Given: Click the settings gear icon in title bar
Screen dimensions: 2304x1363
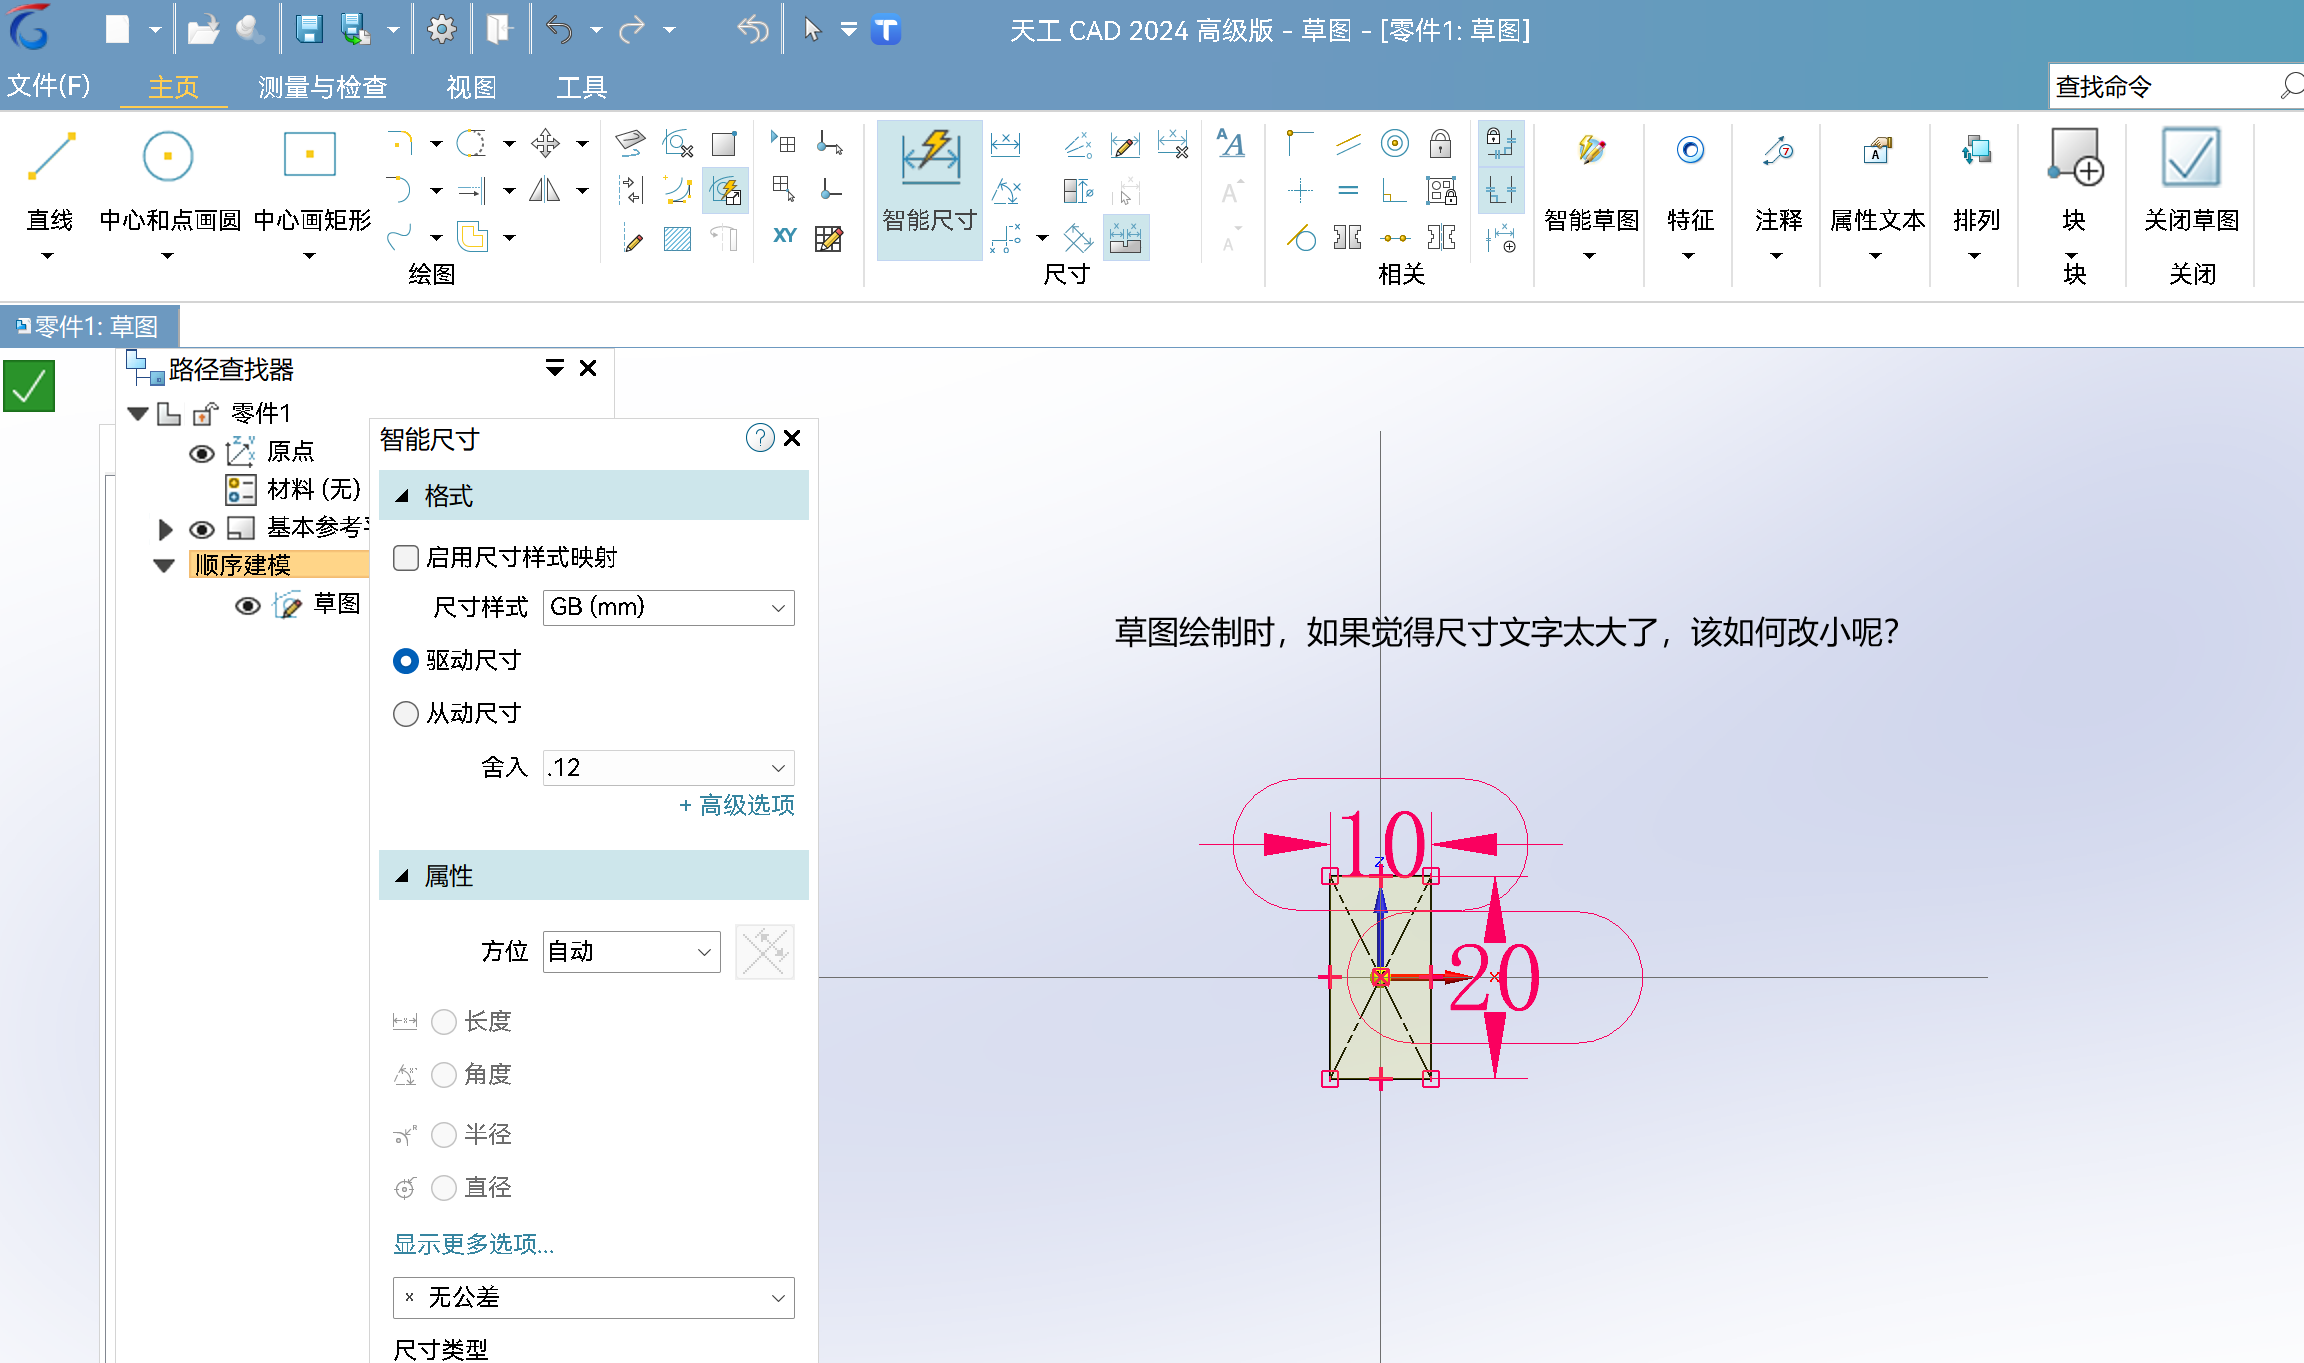Looking at the screenshot, I should tap(441, 30).
